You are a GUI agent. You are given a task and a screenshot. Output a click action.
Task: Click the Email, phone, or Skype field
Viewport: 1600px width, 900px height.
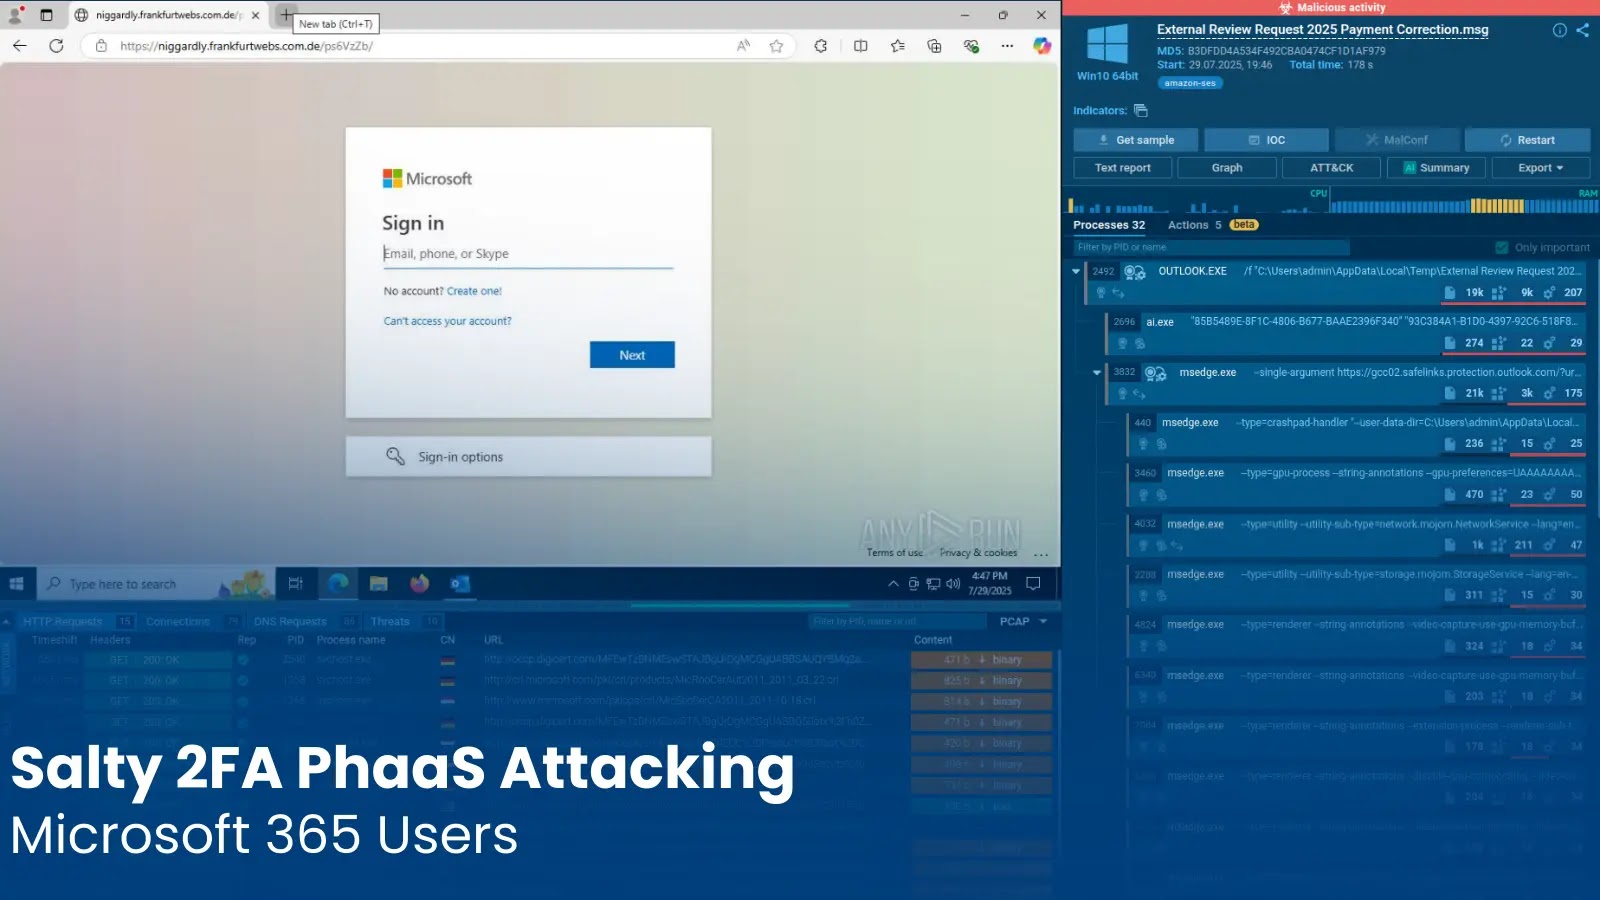[x=528, y=254]
